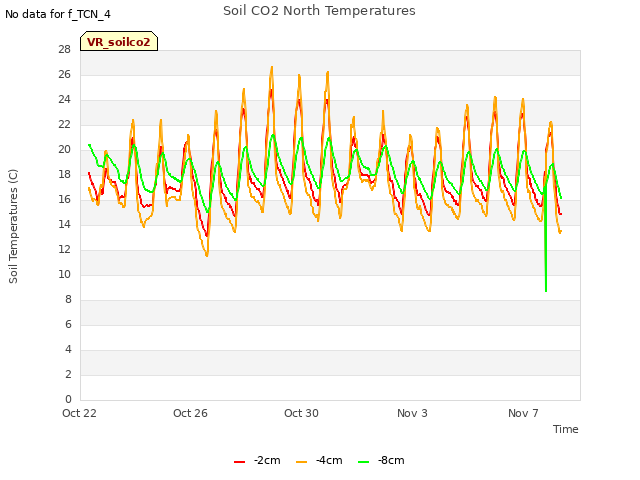Click the Nov 3 x-axis tick label

tap(412, 413)
